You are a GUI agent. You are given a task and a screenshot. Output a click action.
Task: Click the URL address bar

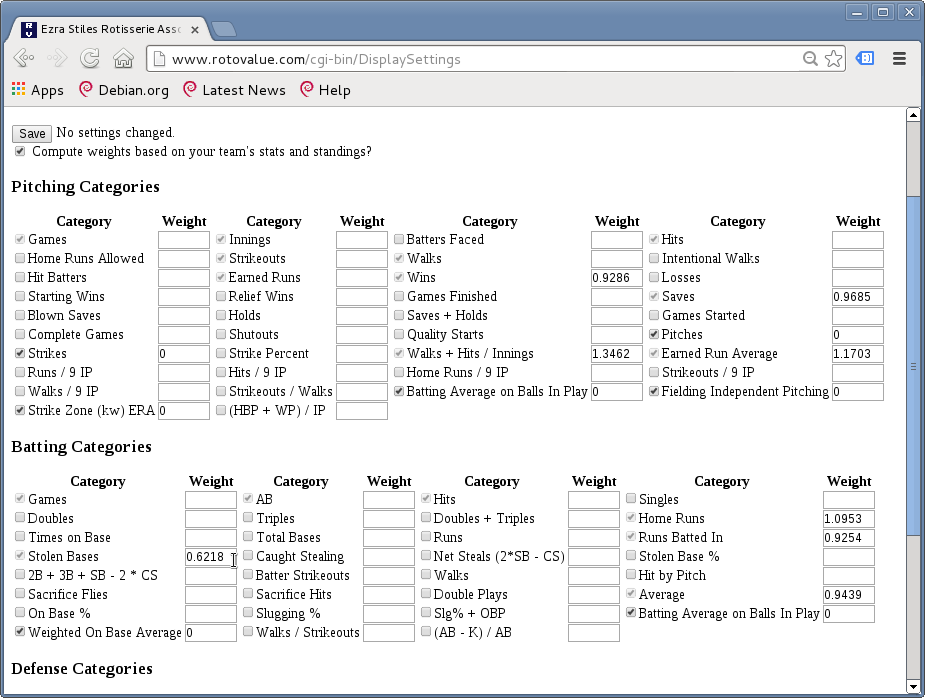pos(484,59)
